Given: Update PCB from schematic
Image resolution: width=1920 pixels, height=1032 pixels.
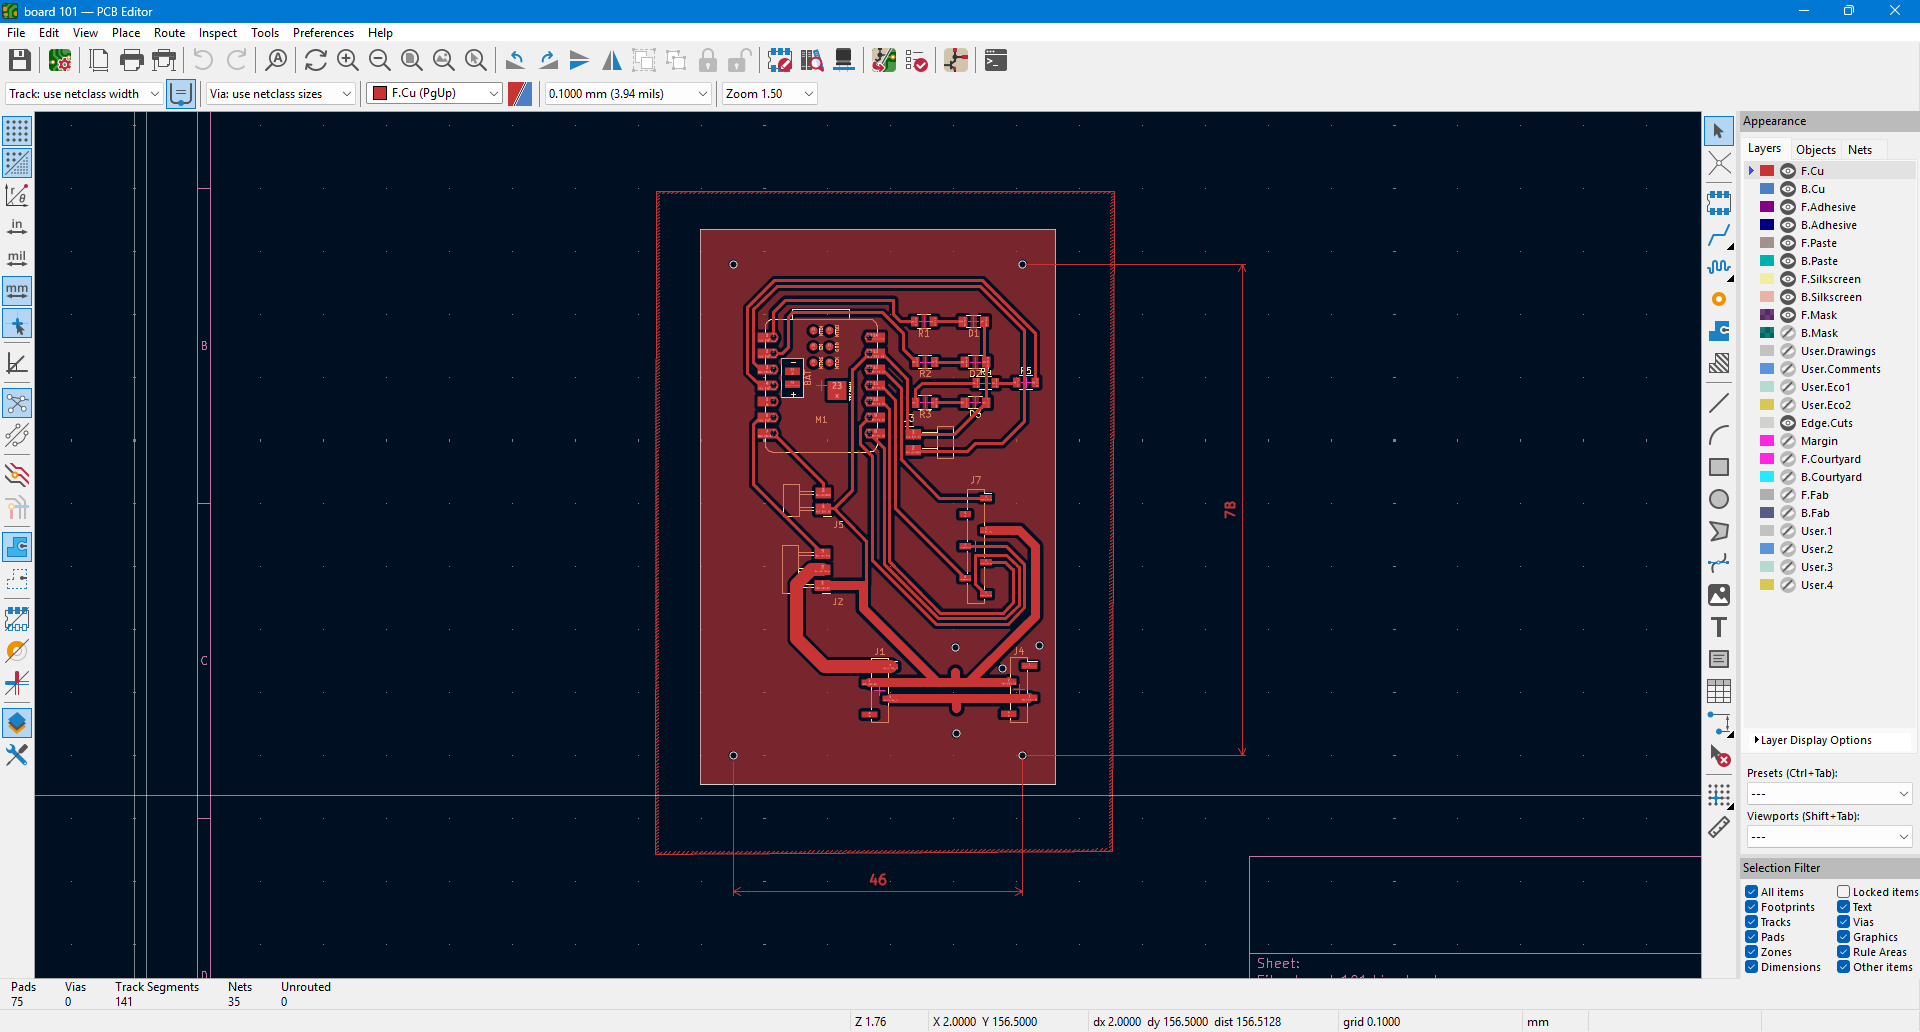Looking at the screenshot, I should click(x=884, y=61).
